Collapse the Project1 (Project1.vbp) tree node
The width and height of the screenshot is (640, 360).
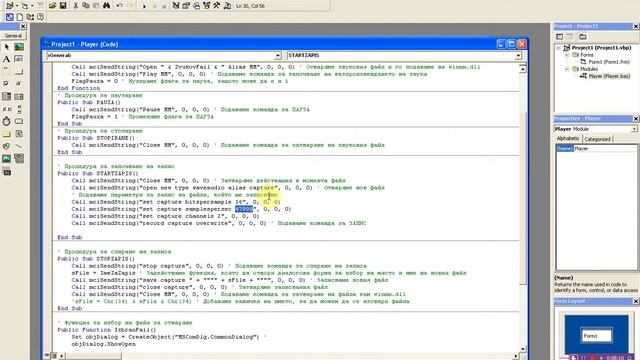[558, 48]
